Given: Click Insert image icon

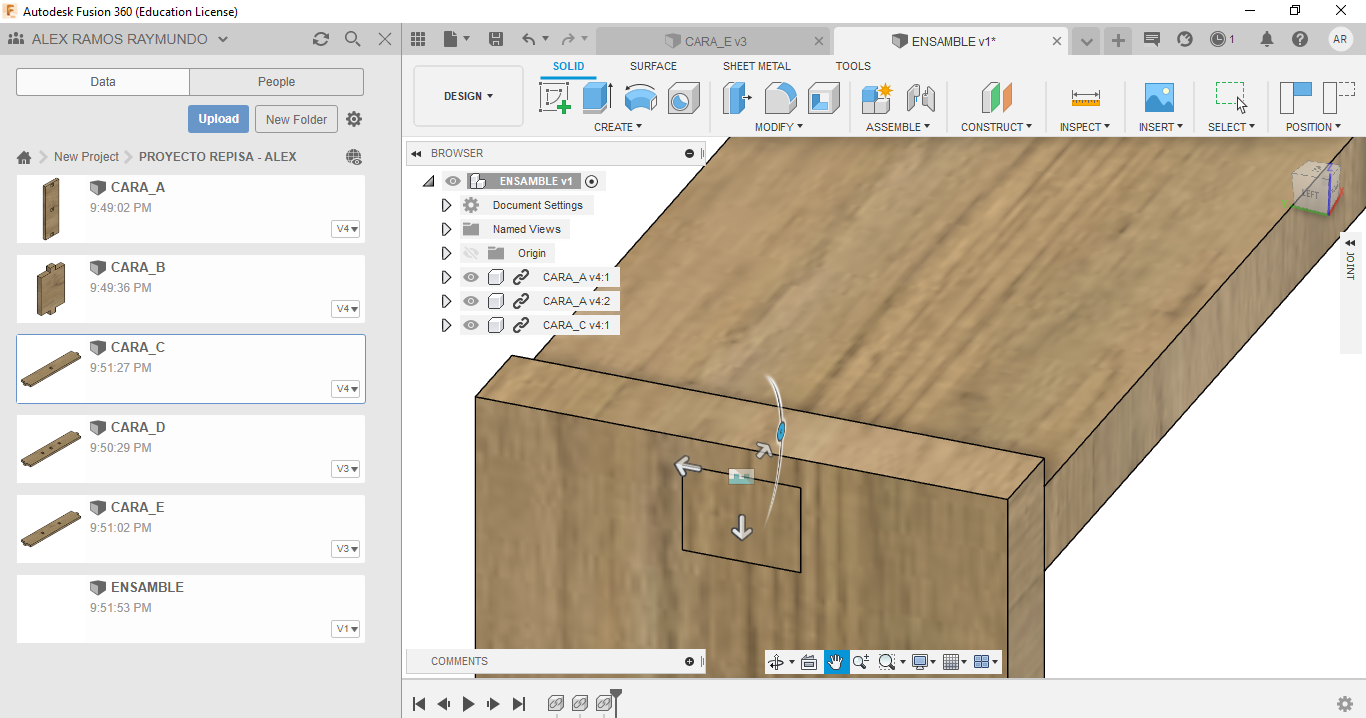Looking at the screenshot, I should pos(1159,98).
